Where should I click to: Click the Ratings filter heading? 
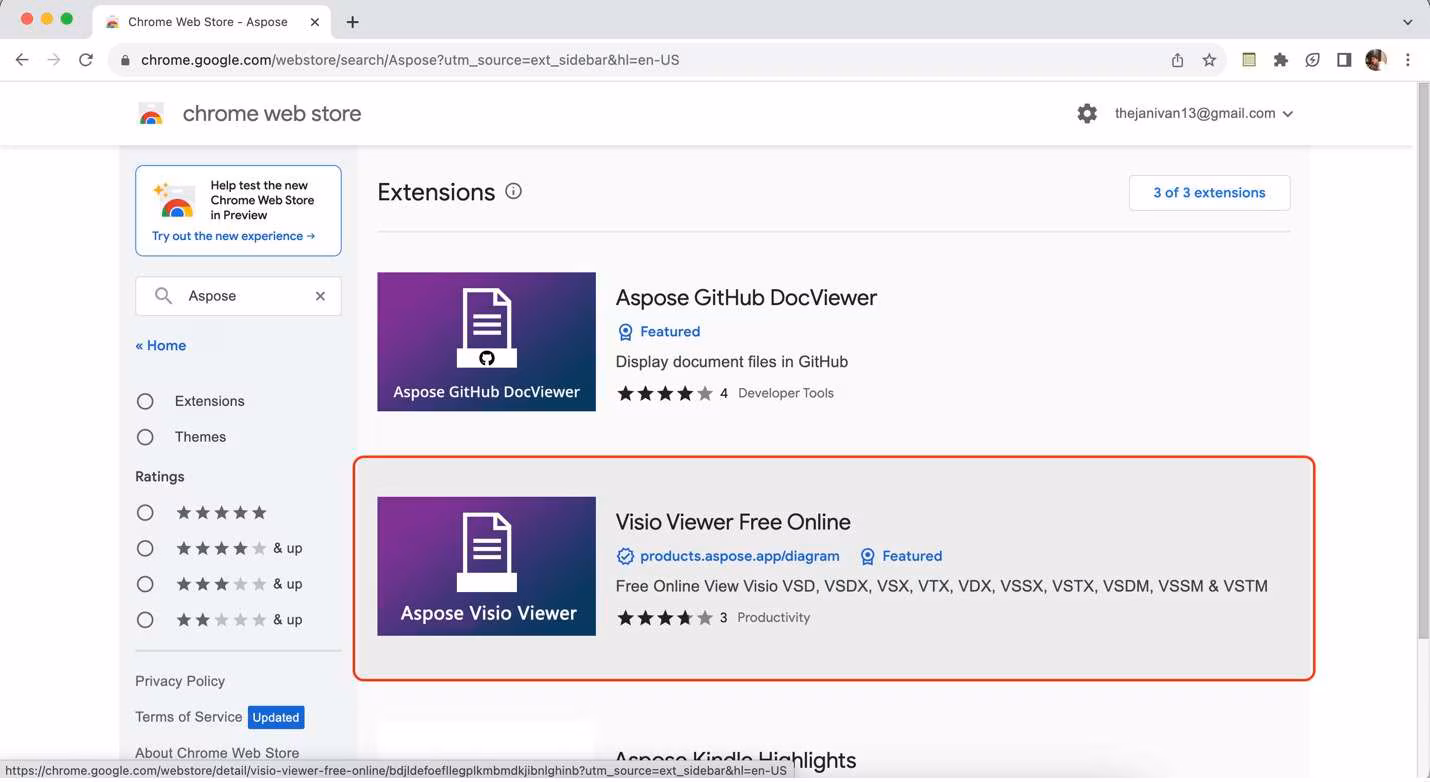160,477
